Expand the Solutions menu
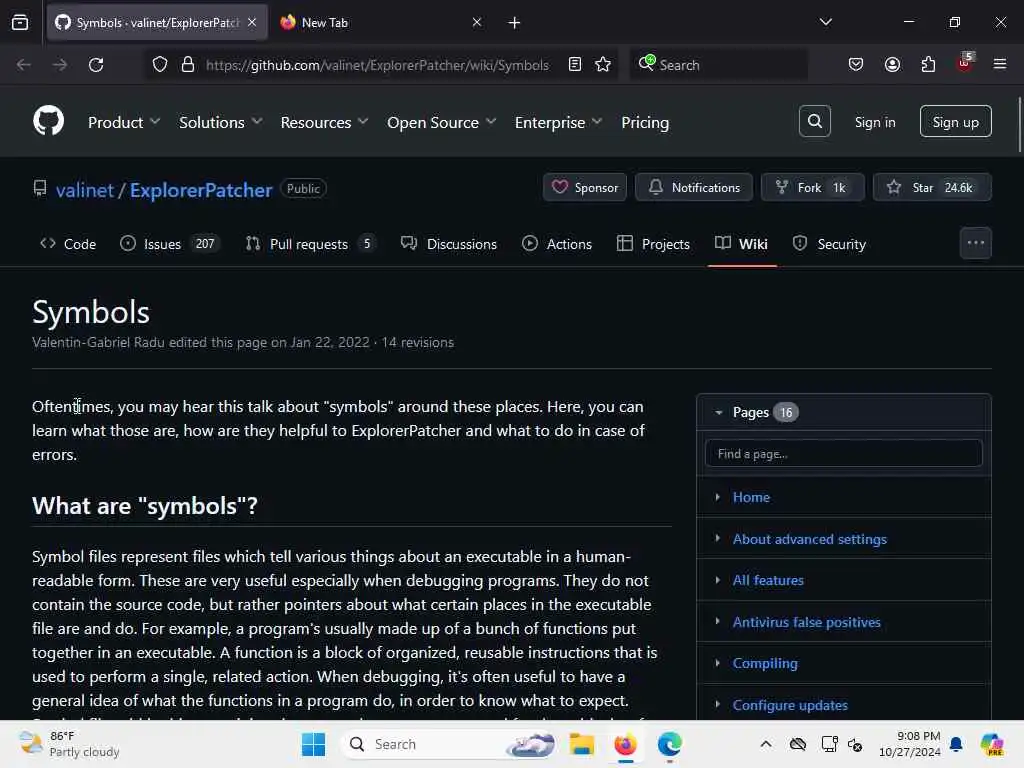1024x768 pixels. (x=221, y=122)
